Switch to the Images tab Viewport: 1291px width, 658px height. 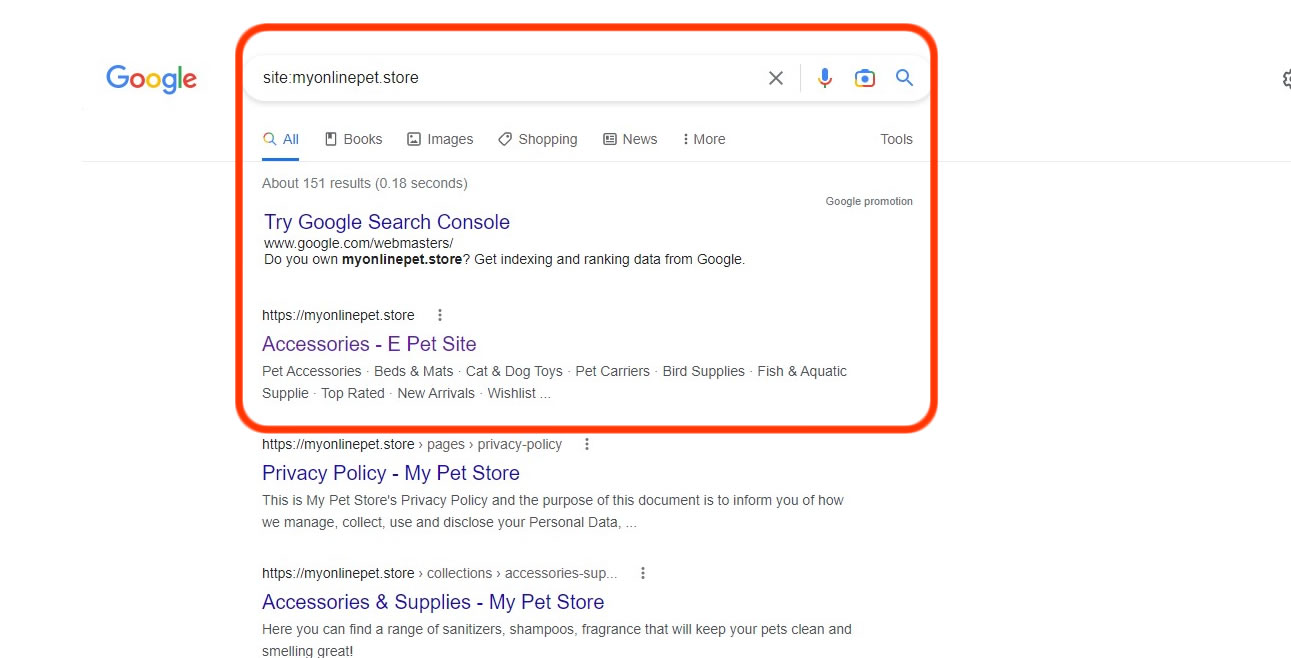point(440,139)
